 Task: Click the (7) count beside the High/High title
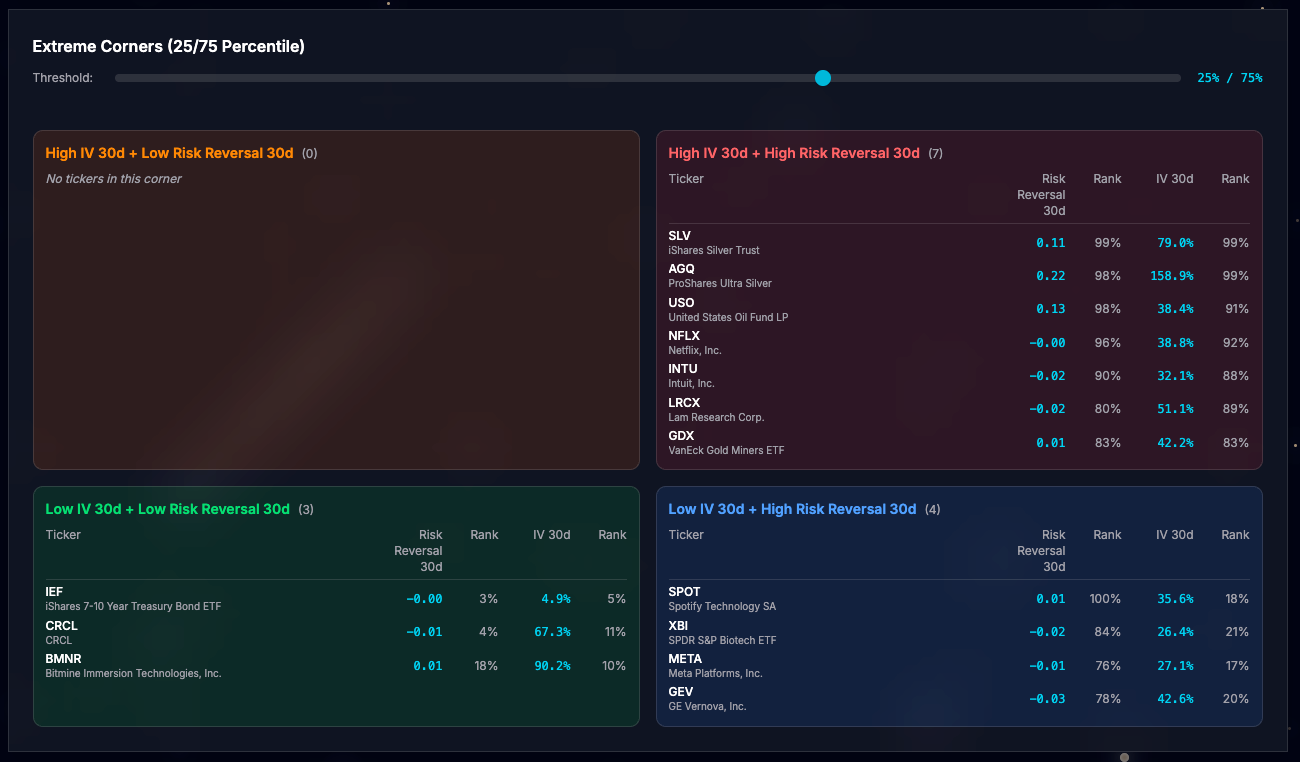935,153
